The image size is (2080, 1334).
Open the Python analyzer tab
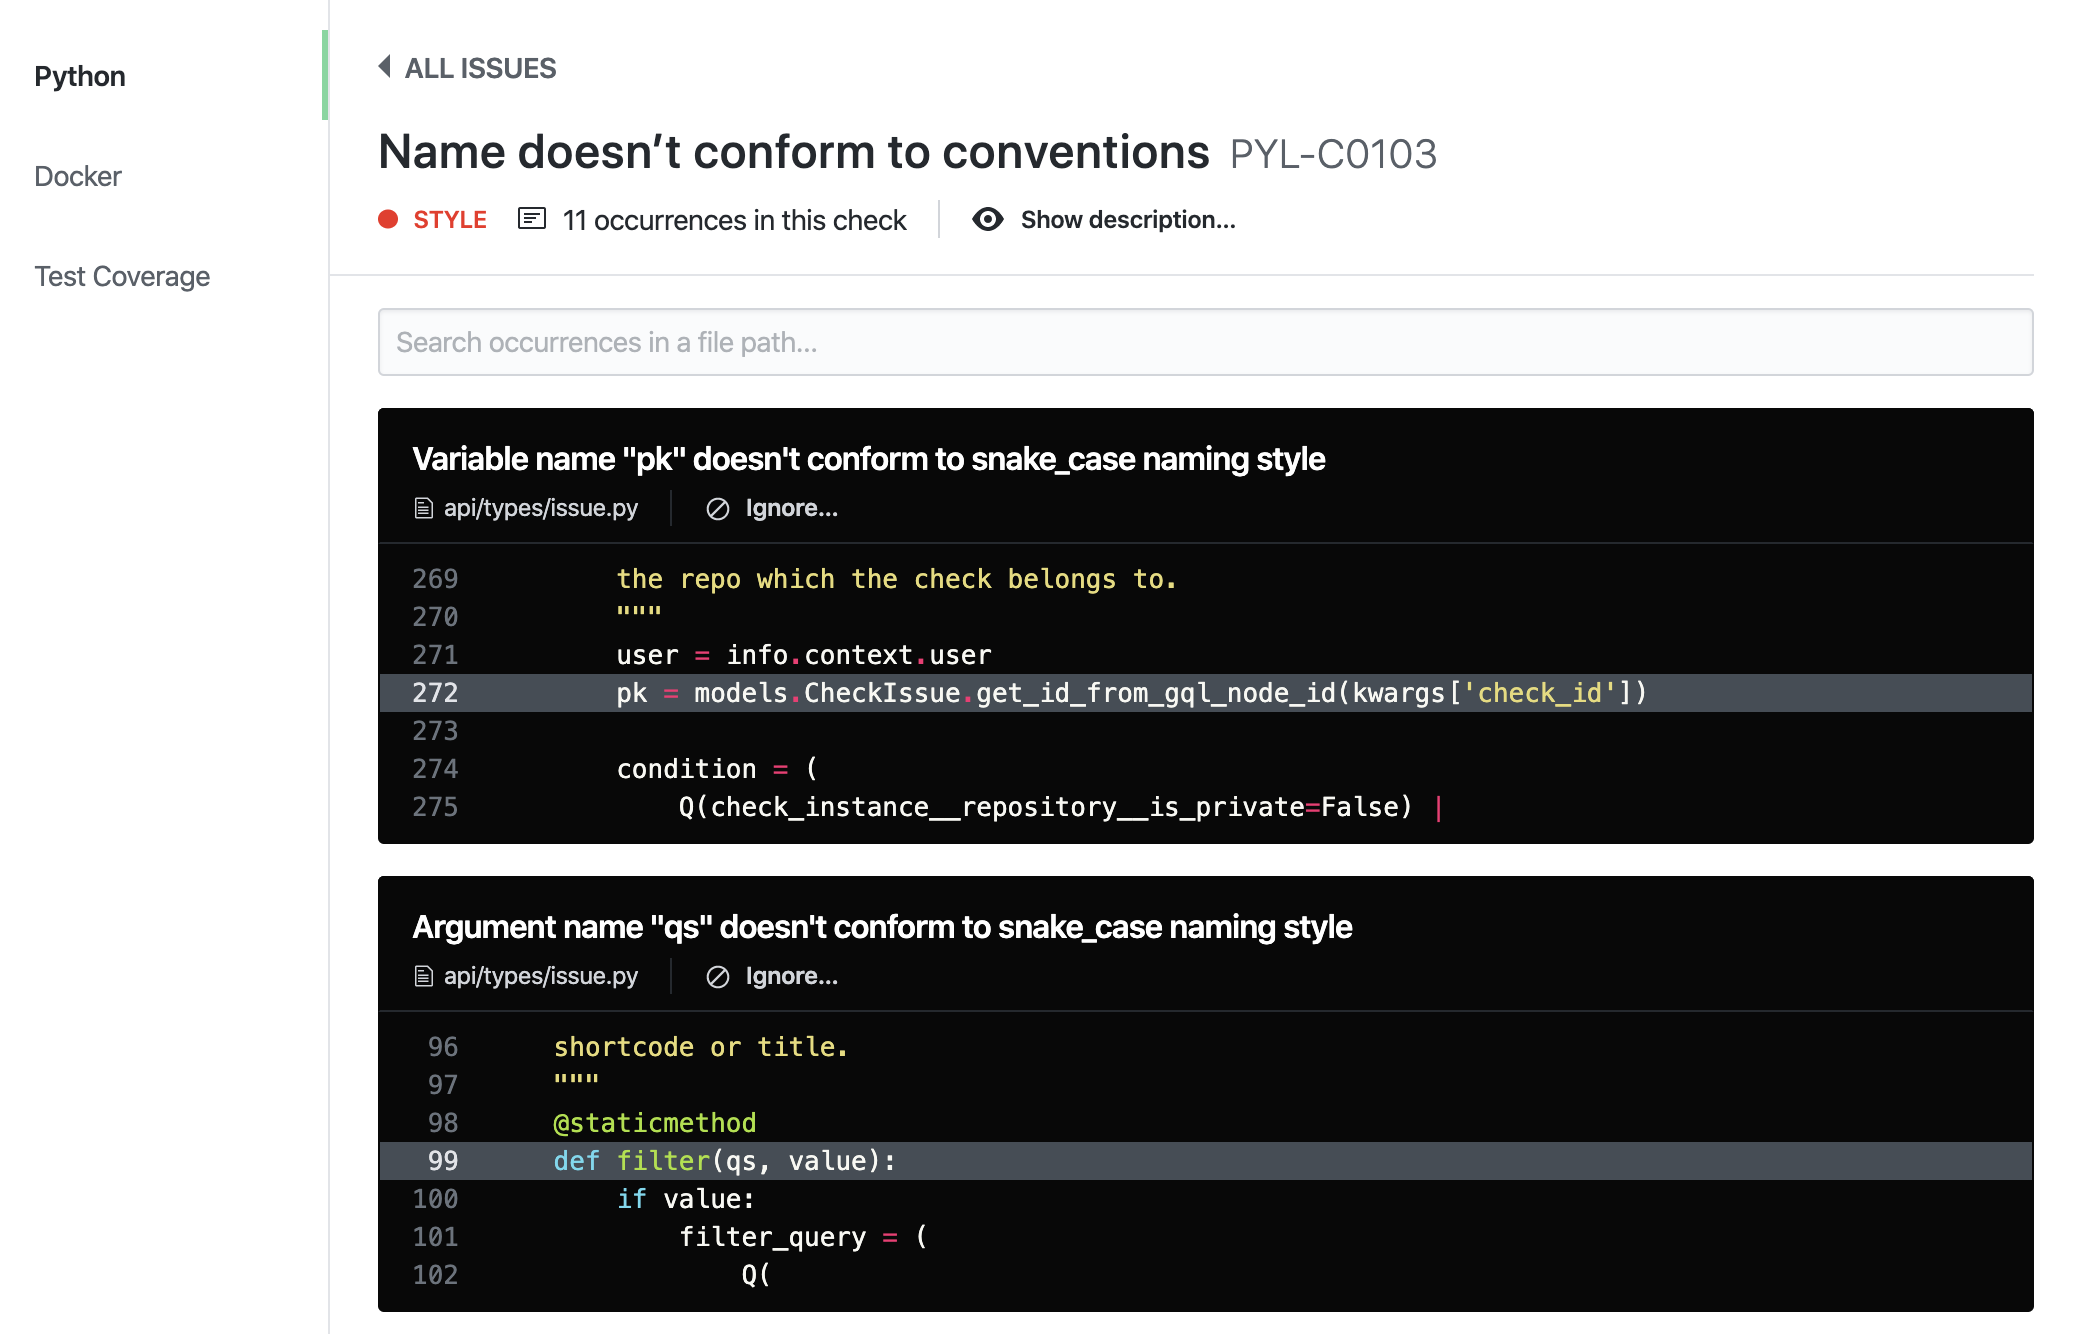[x=80, y=77]
